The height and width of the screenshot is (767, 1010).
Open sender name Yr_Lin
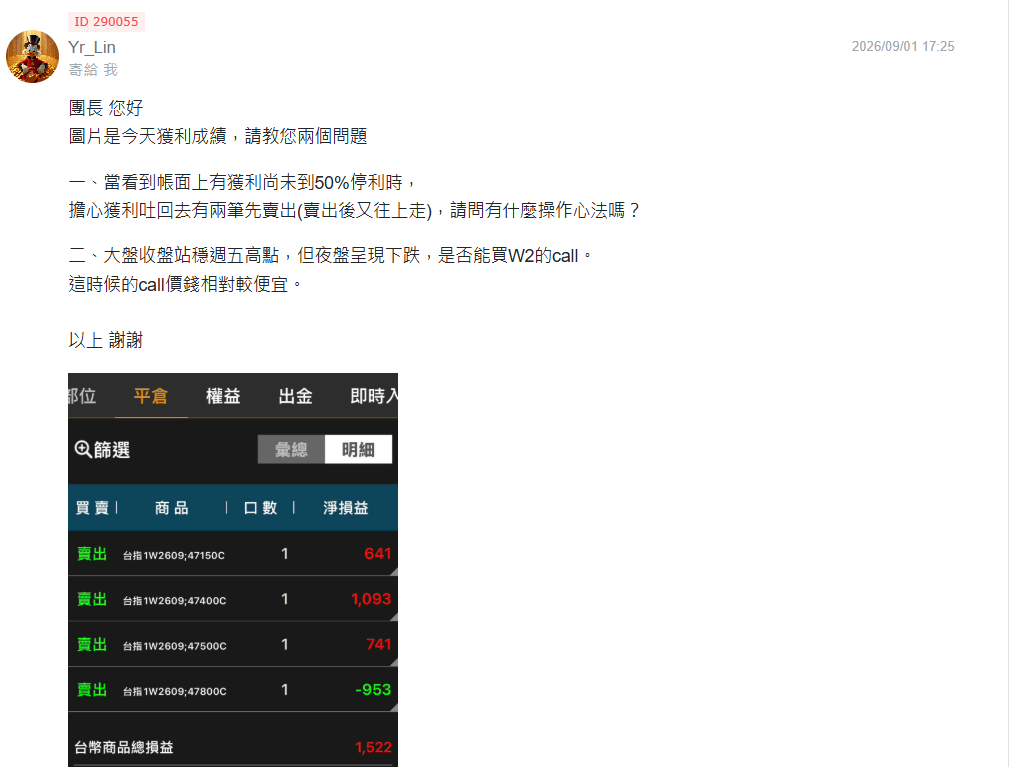[x=92, y=47]
